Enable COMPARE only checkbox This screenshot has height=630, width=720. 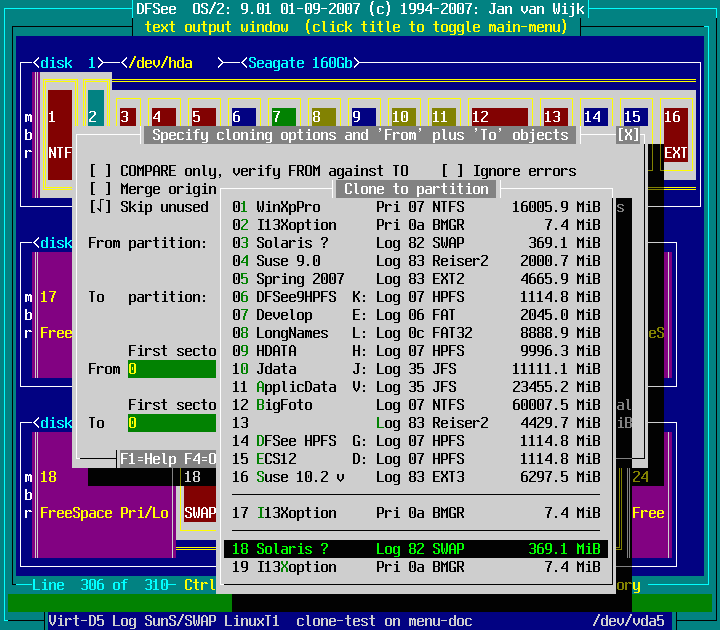pyautogui.click(x=100, y=171)
